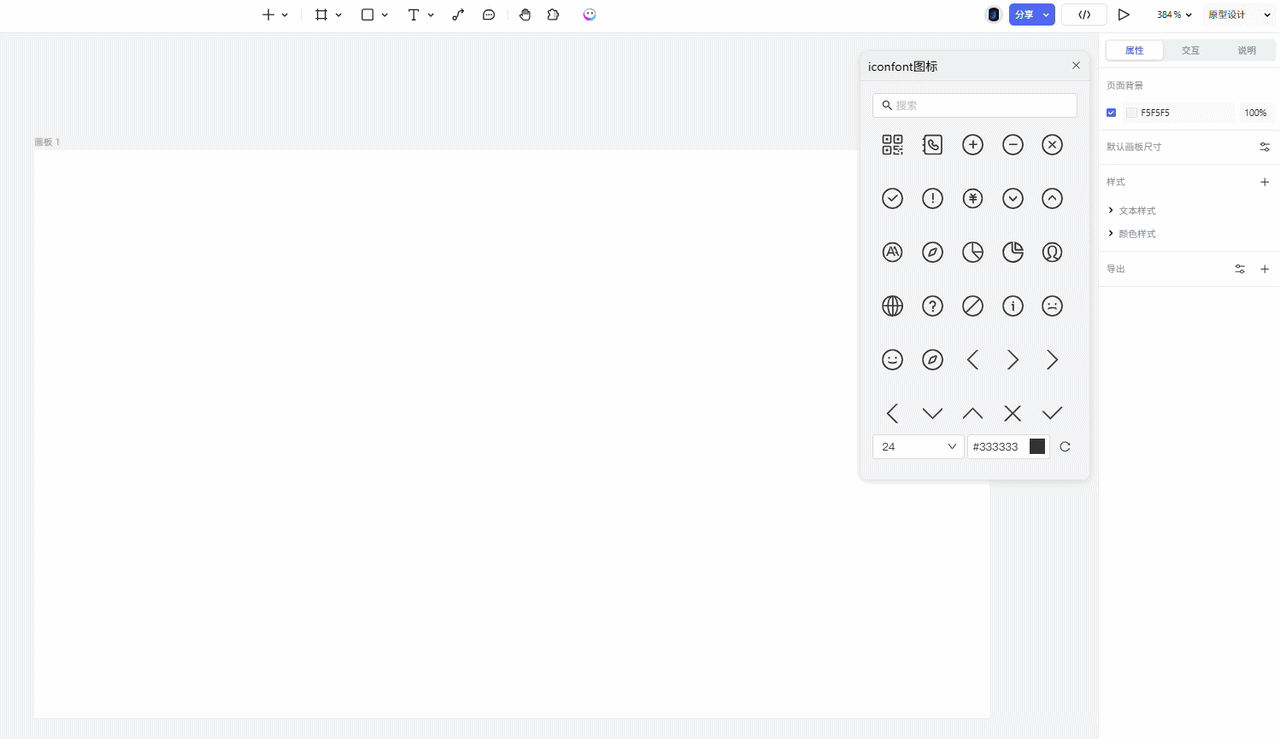Viewport: 1280px width, 739px height.
Task: Insert the circled checkmark icon
Action: click(893, 199)
